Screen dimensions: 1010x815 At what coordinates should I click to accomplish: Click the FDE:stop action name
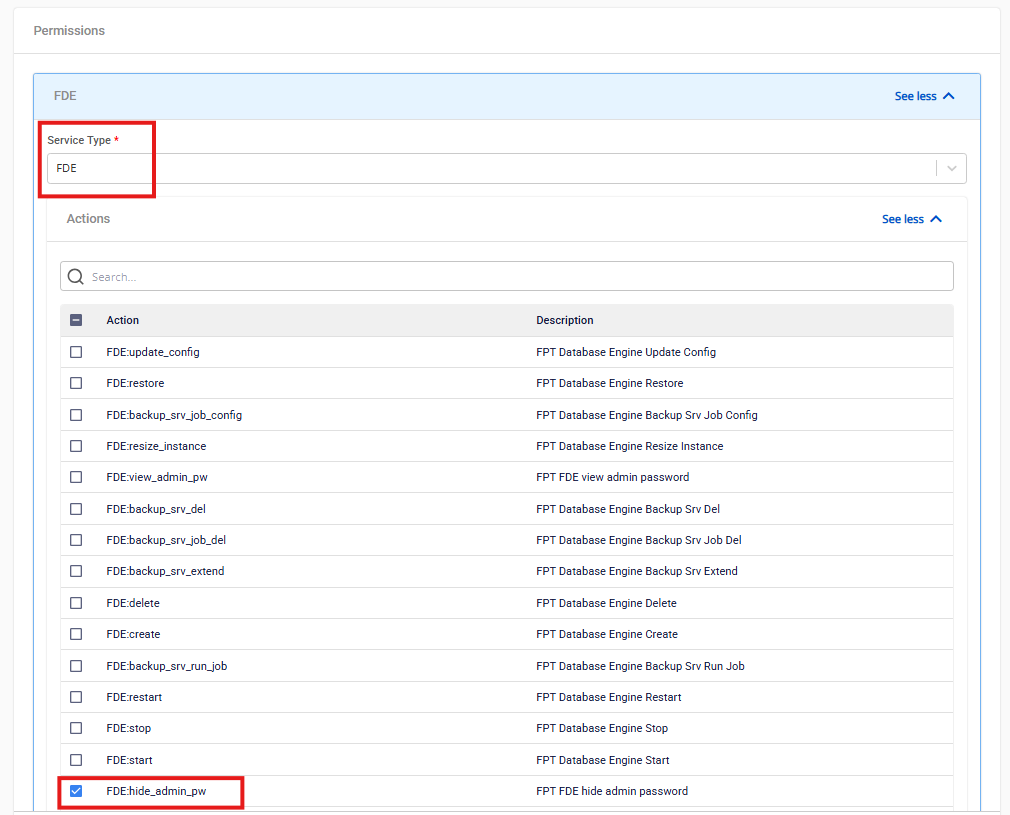coord(128,728)
